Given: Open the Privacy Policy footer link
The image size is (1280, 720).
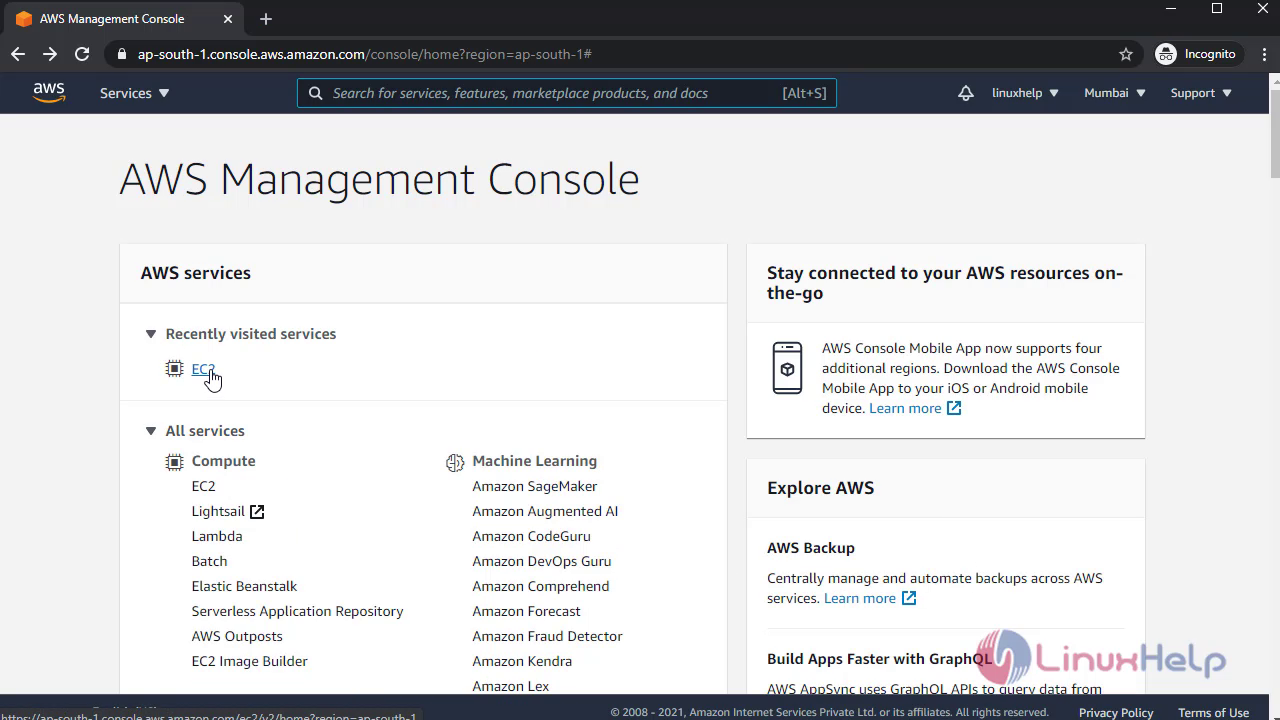Looking at the screenshot, I should coord(1116,712).
